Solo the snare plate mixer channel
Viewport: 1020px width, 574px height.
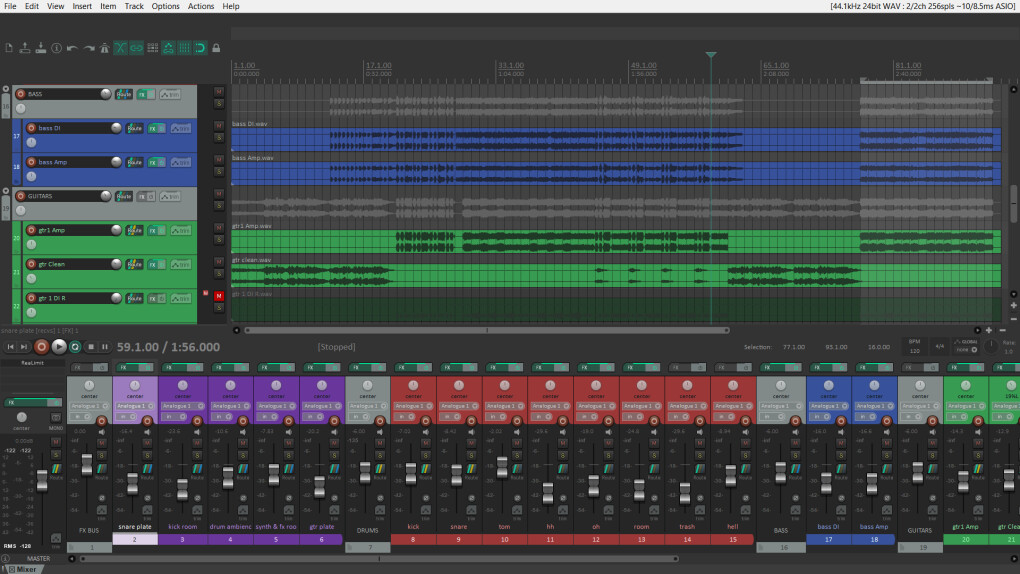click(x=148, y=455)
